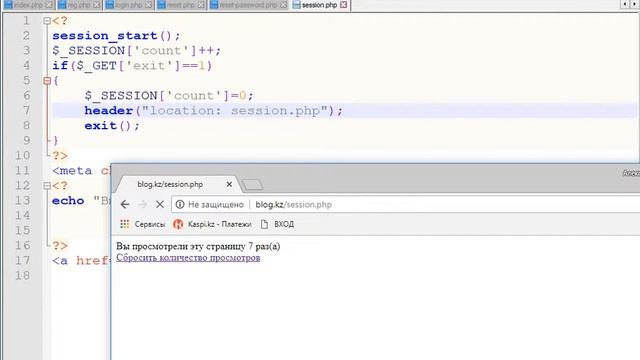
Task: Click the header("location: session.php") line
Action: tap(213, 111)
